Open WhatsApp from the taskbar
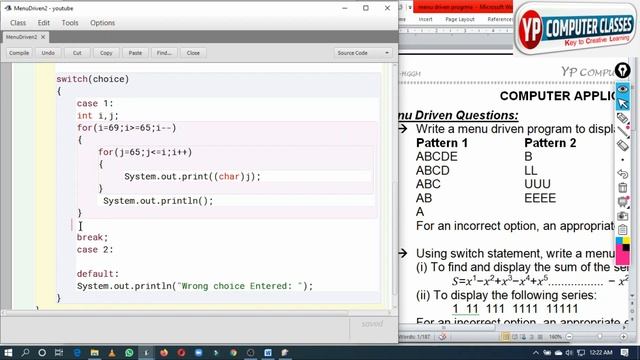Viewport: 640px width, 360px height. pyautogui.click(x=129, y=352)
